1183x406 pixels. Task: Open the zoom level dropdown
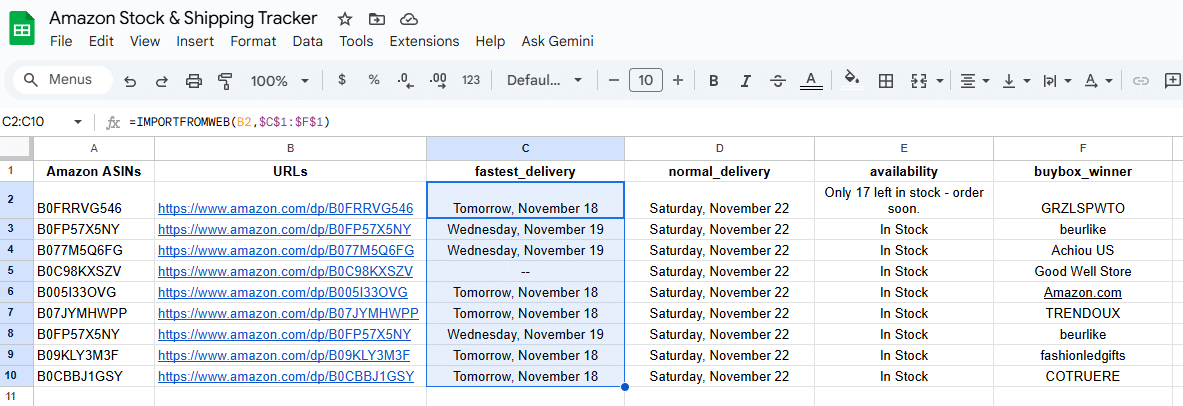coord(280,81)
